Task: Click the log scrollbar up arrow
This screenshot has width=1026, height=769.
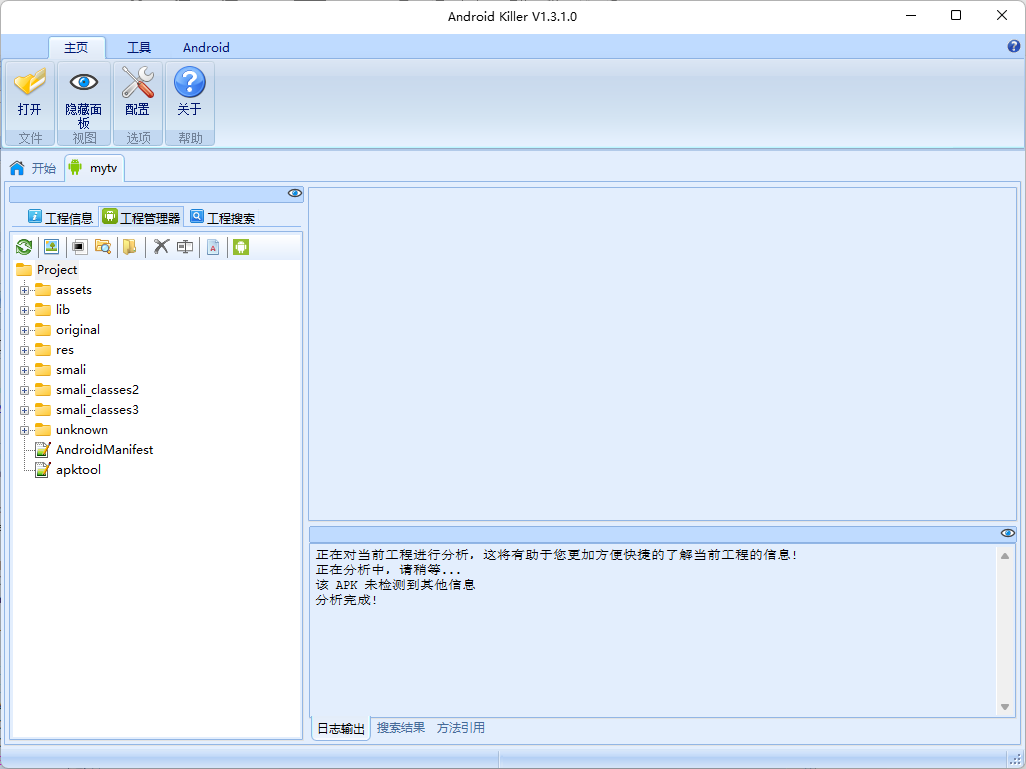Action: tap(1005, 556)
